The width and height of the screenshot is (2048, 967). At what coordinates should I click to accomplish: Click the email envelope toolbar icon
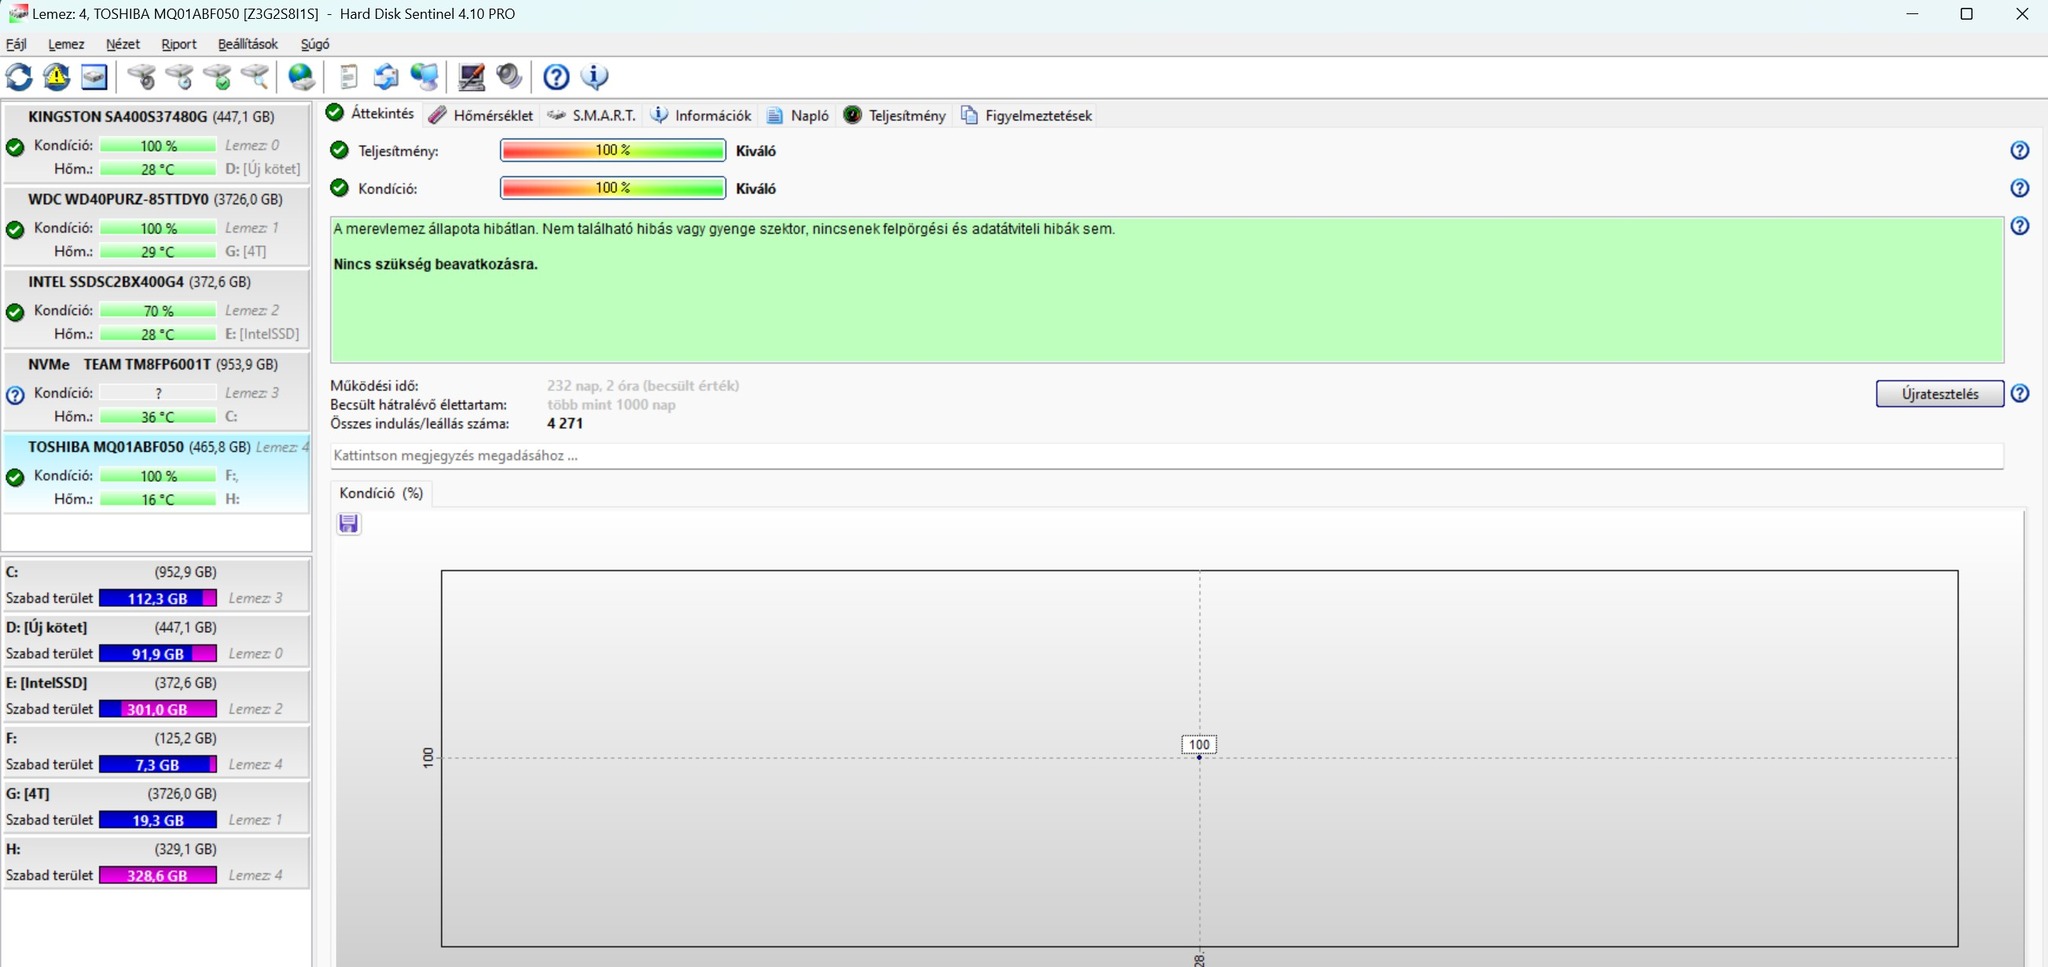(x=386, y=77)
